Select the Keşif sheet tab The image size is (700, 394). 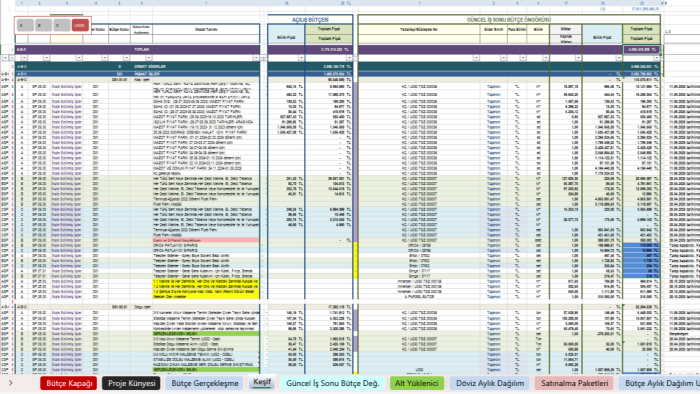click(262, 382)
